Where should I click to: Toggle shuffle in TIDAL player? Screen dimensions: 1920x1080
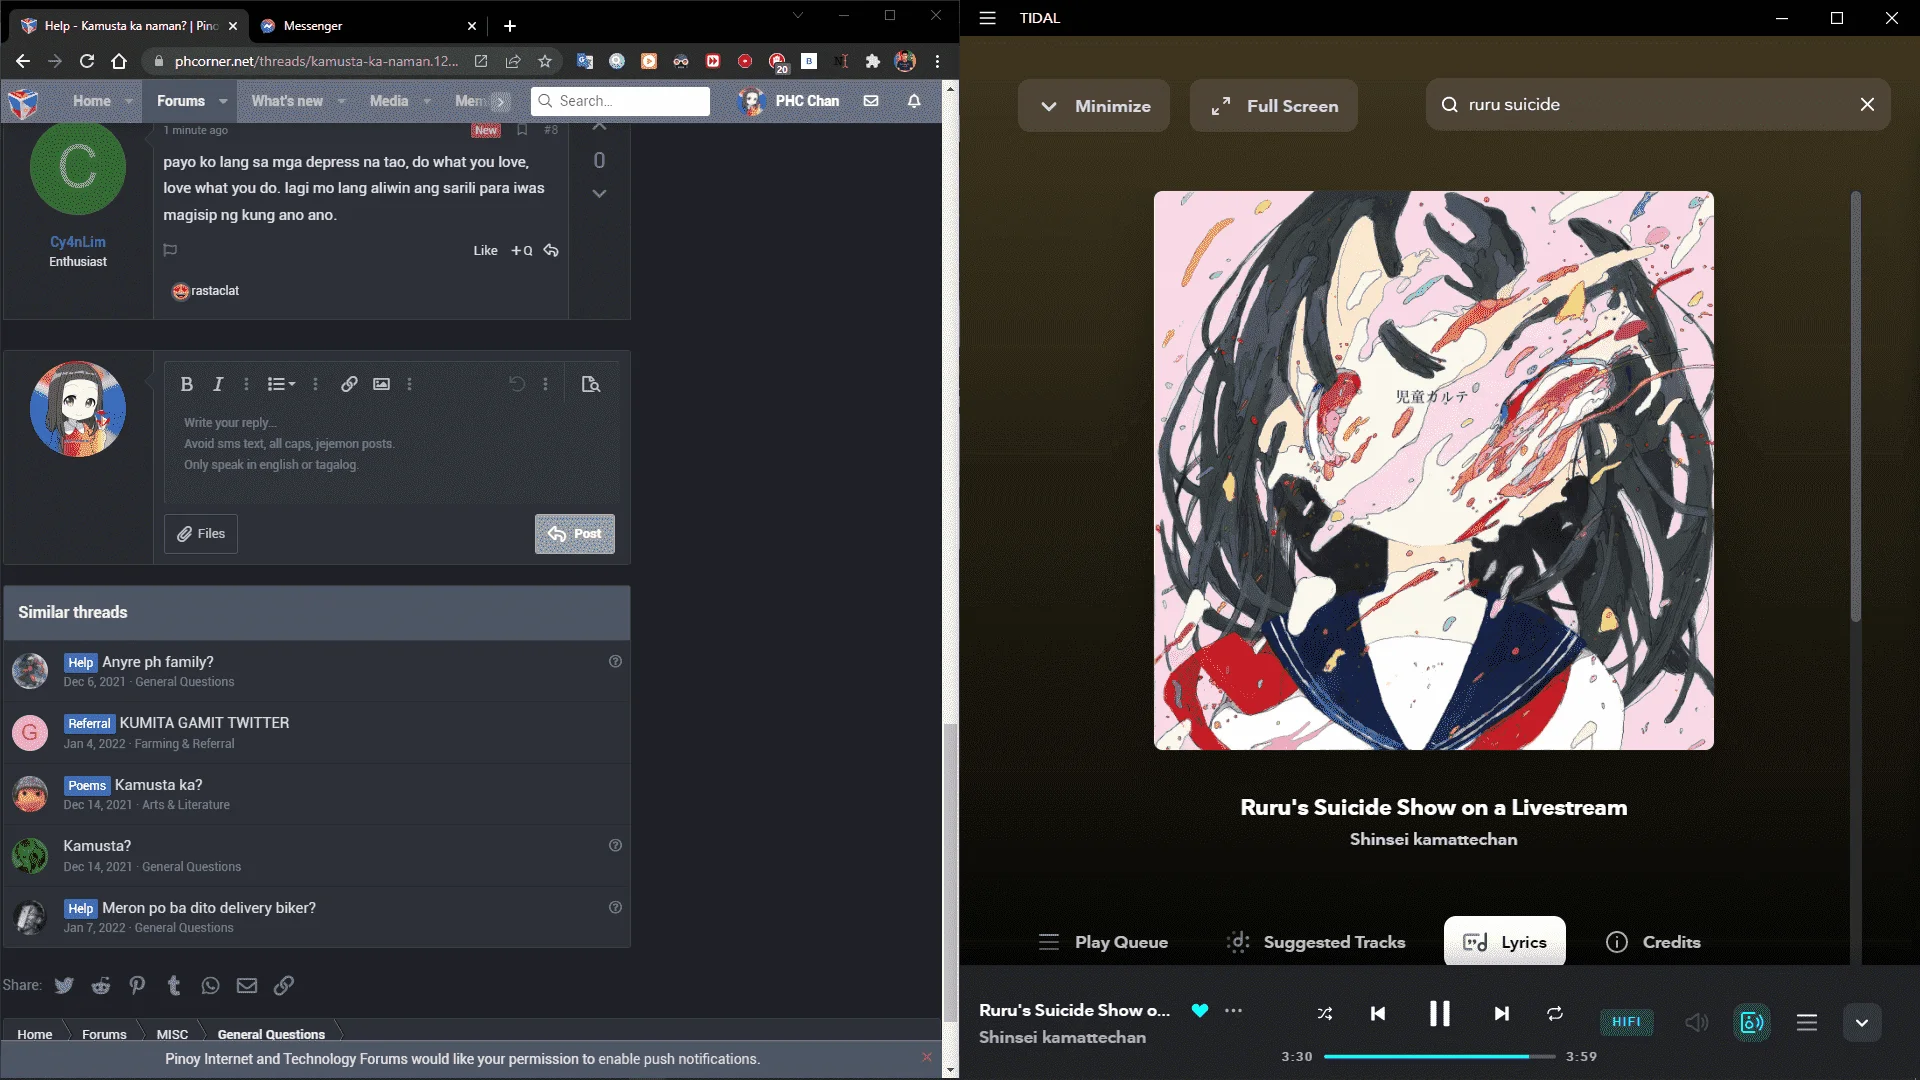(1325, 1014)
